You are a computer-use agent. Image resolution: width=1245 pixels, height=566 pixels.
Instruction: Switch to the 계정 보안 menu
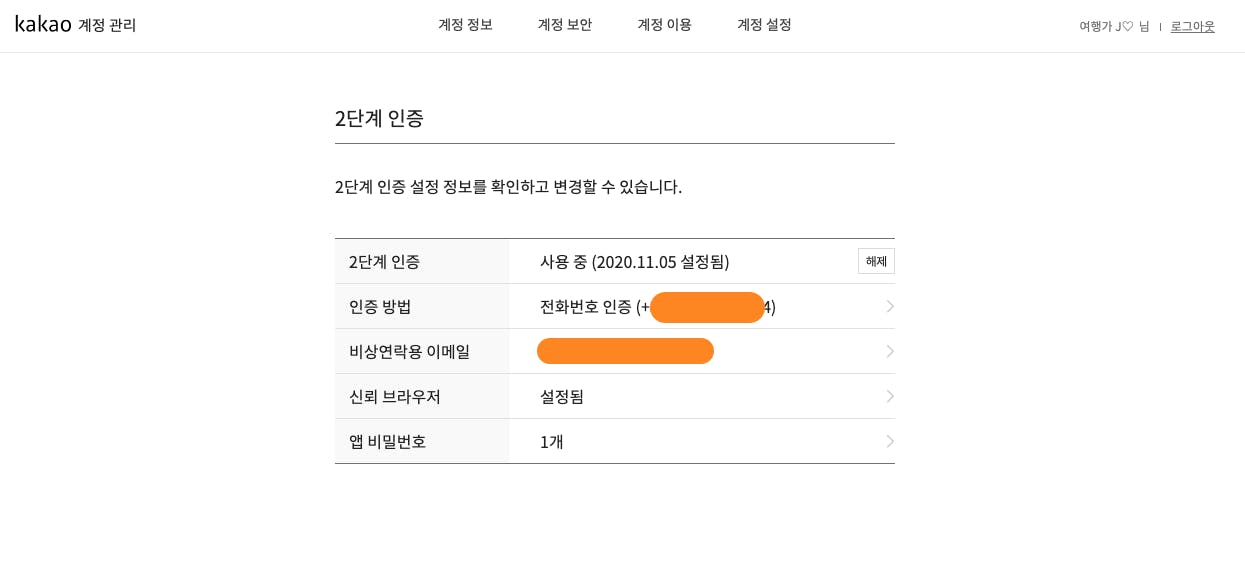click(x=565, y=25)
